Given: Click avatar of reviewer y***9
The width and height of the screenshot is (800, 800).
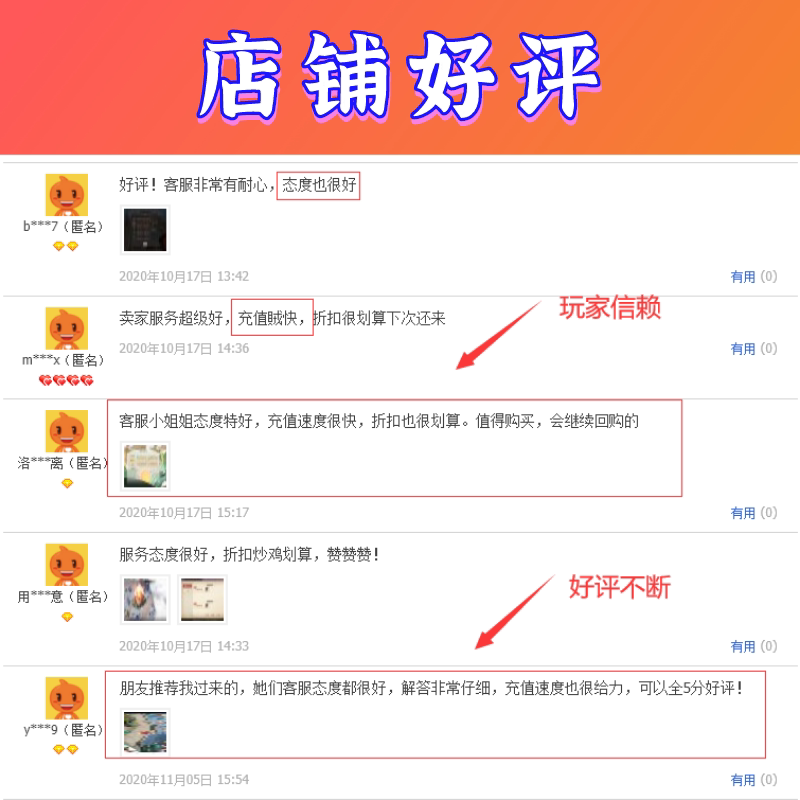Looking at the screenshot, I should [66, 698].
